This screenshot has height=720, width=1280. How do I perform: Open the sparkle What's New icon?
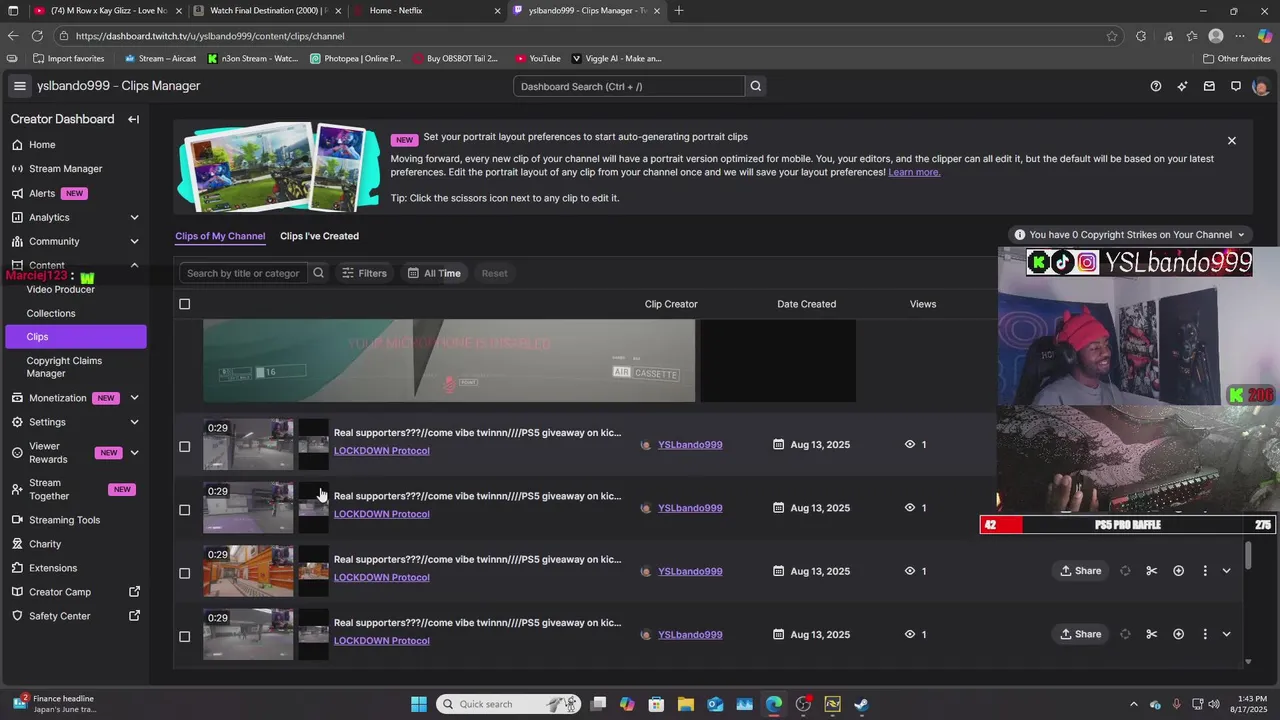click(x=1183, y=86)
